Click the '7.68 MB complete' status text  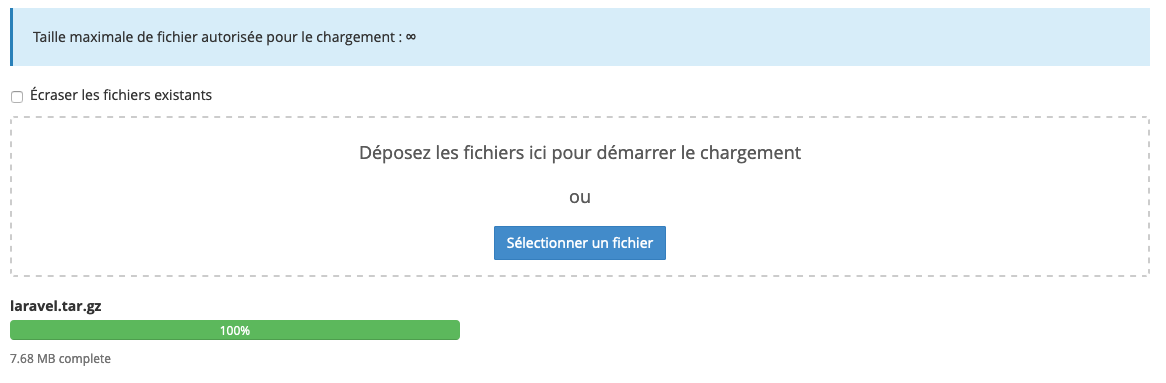60,358
